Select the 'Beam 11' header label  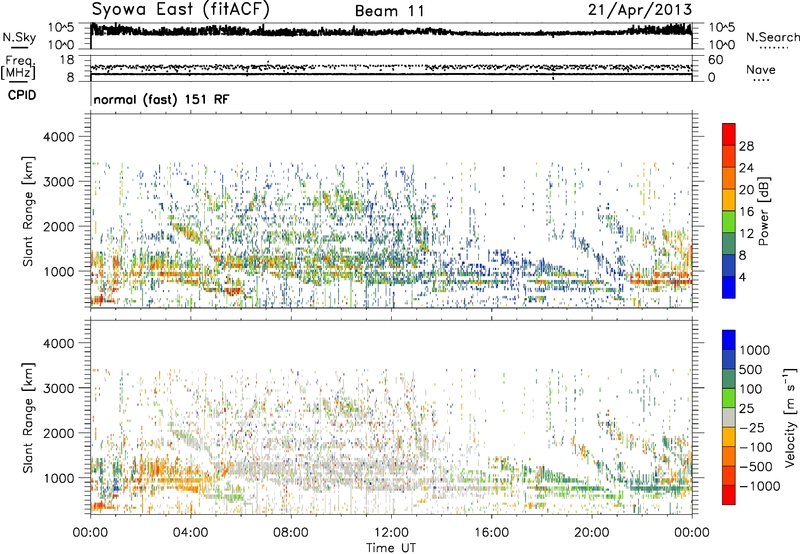(390, 11)
